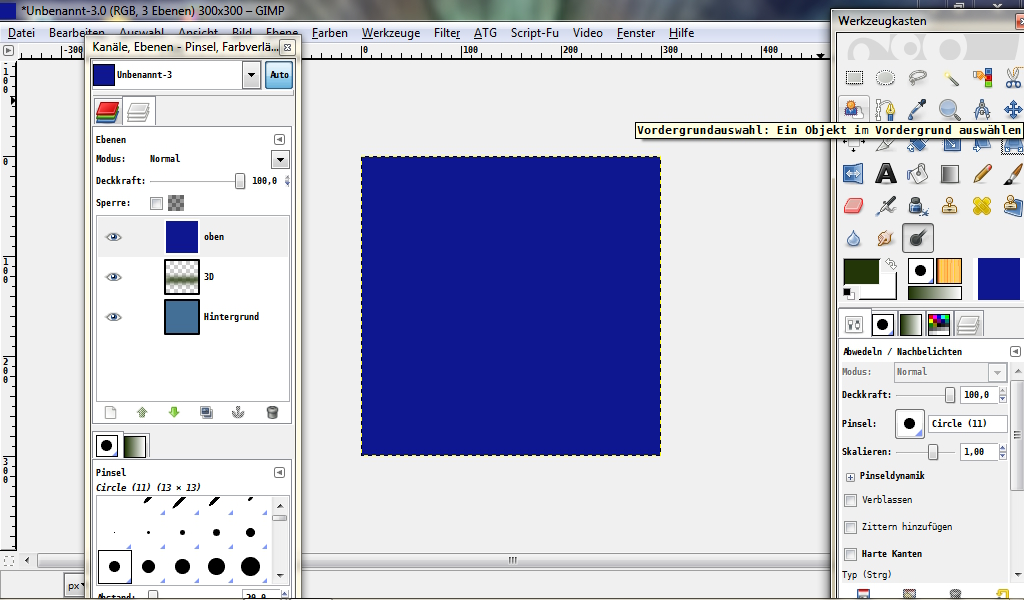This screenshot has width=1024, height=600.
Task: Select the Flip tool
Action: pos(854,174)
